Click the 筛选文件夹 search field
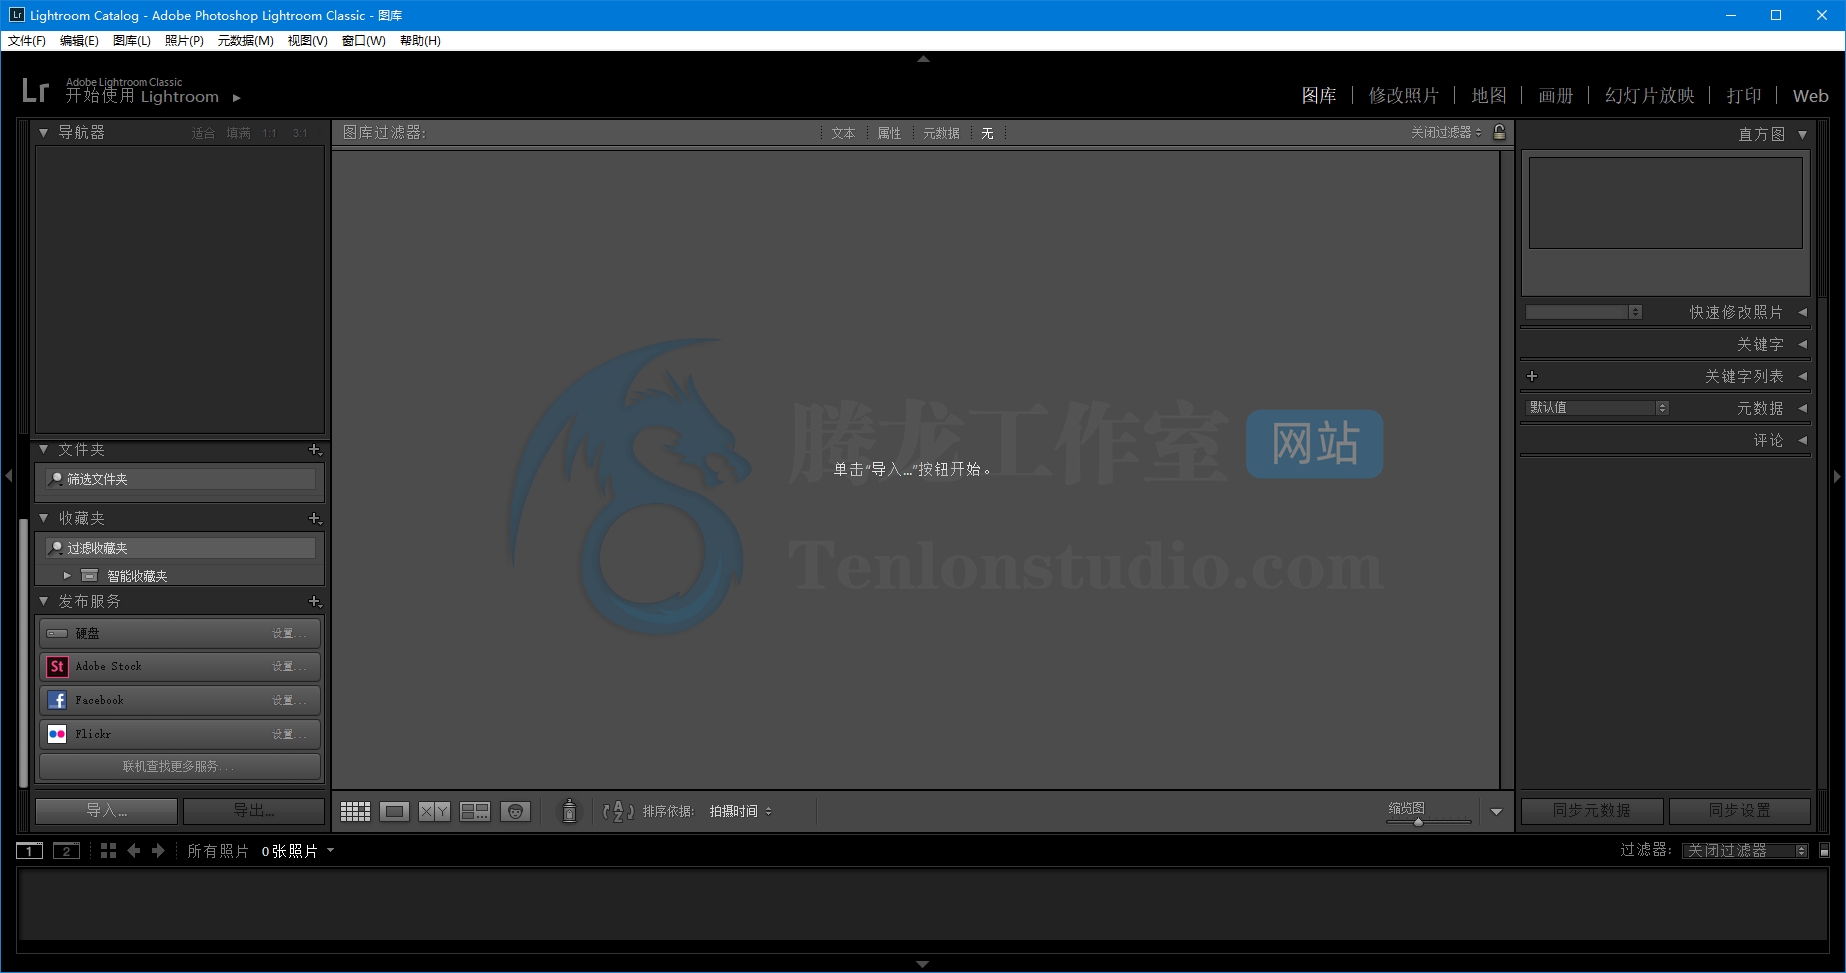 (181, 480)
